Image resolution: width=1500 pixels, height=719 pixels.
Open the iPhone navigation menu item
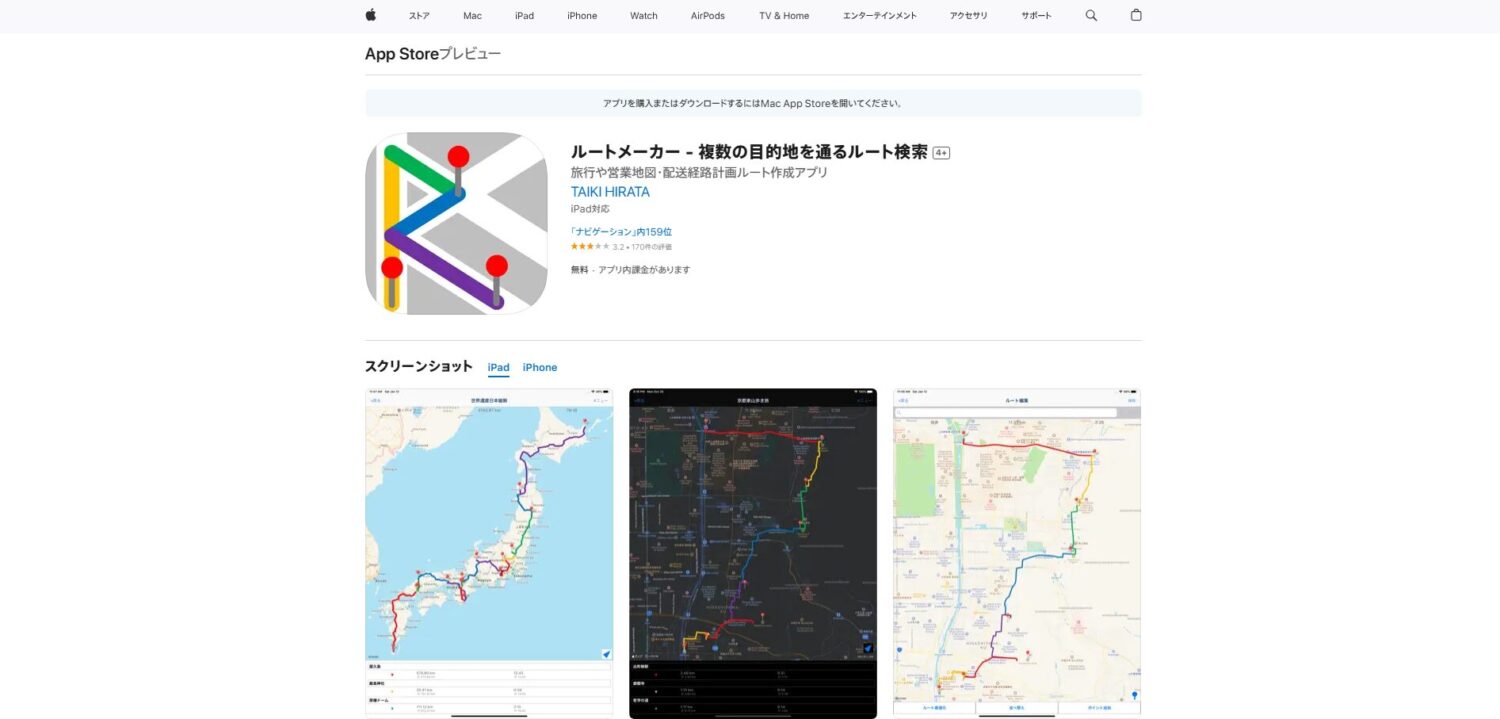click(x=582, y=16)
